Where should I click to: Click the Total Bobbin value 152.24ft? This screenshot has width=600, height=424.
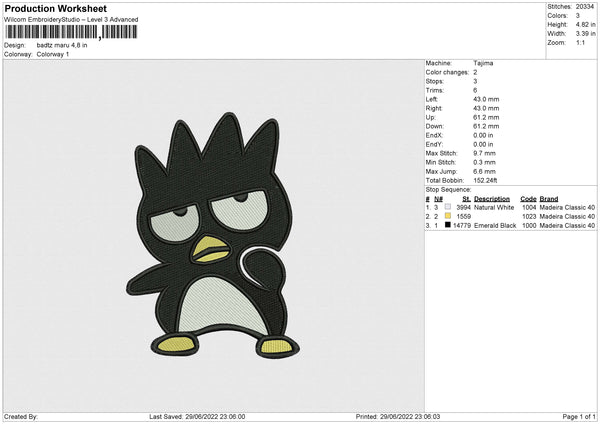485,180
